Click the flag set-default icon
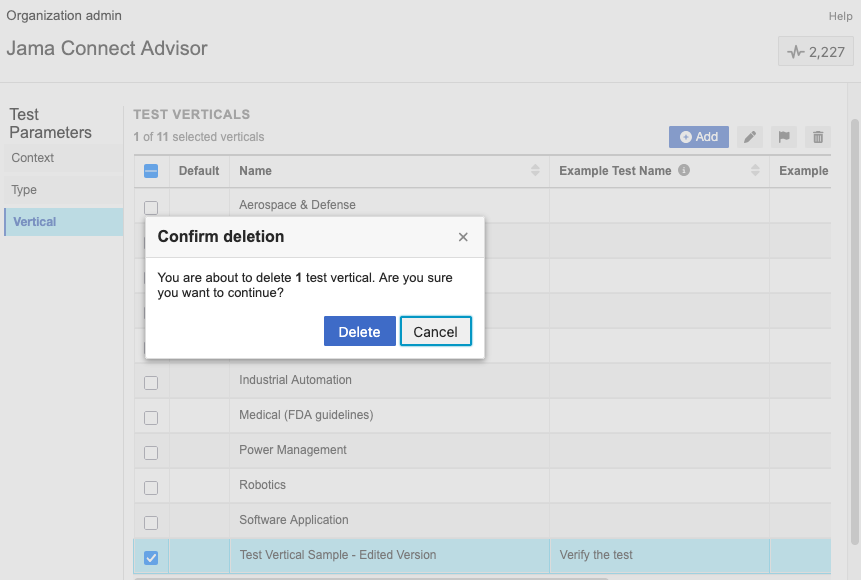Screen dimensions: 861x580 pyautogui.click(x=784, y=137)
